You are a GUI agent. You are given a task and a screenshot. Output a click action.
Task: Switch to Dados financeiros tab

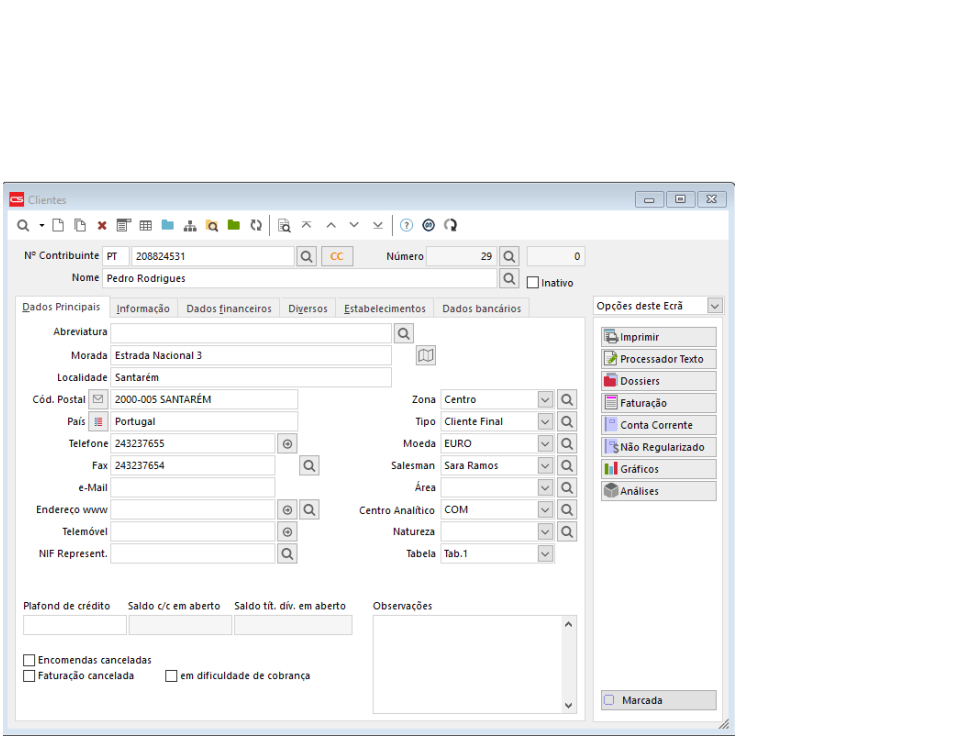pos(228,309)
